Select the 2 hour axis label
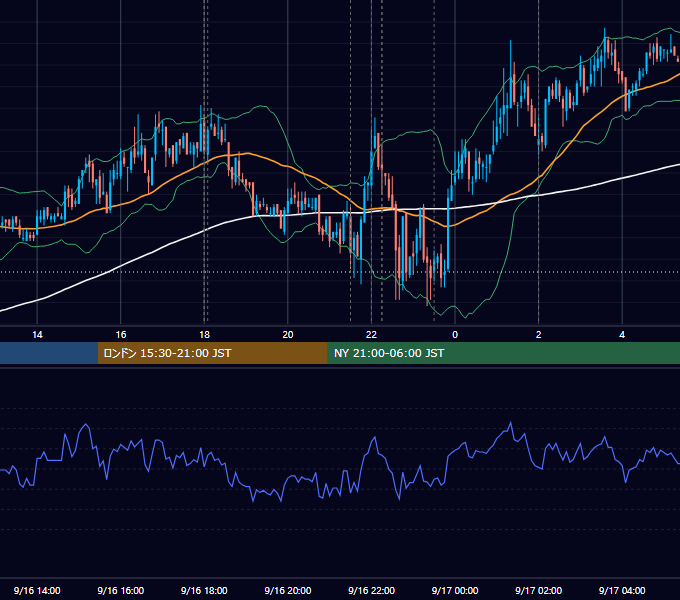 click(x=539, y=334)
